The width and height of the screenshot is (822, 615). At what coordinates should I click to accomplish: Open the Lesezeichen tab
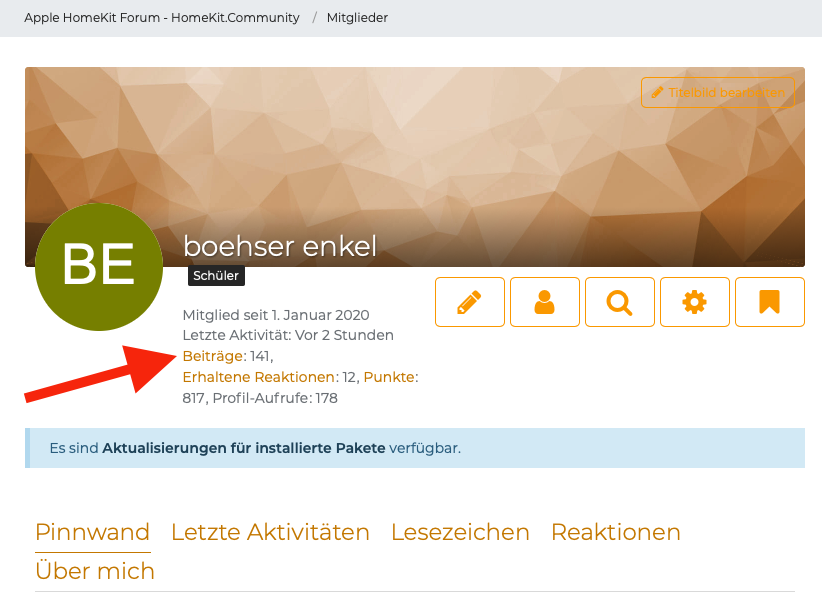point(460,532)
